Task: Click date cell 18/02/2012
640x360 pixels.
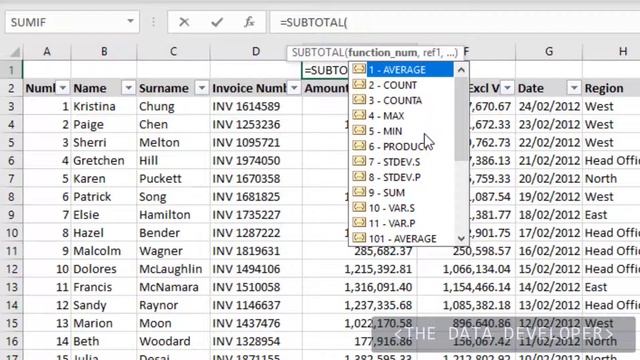Action: 549,215
